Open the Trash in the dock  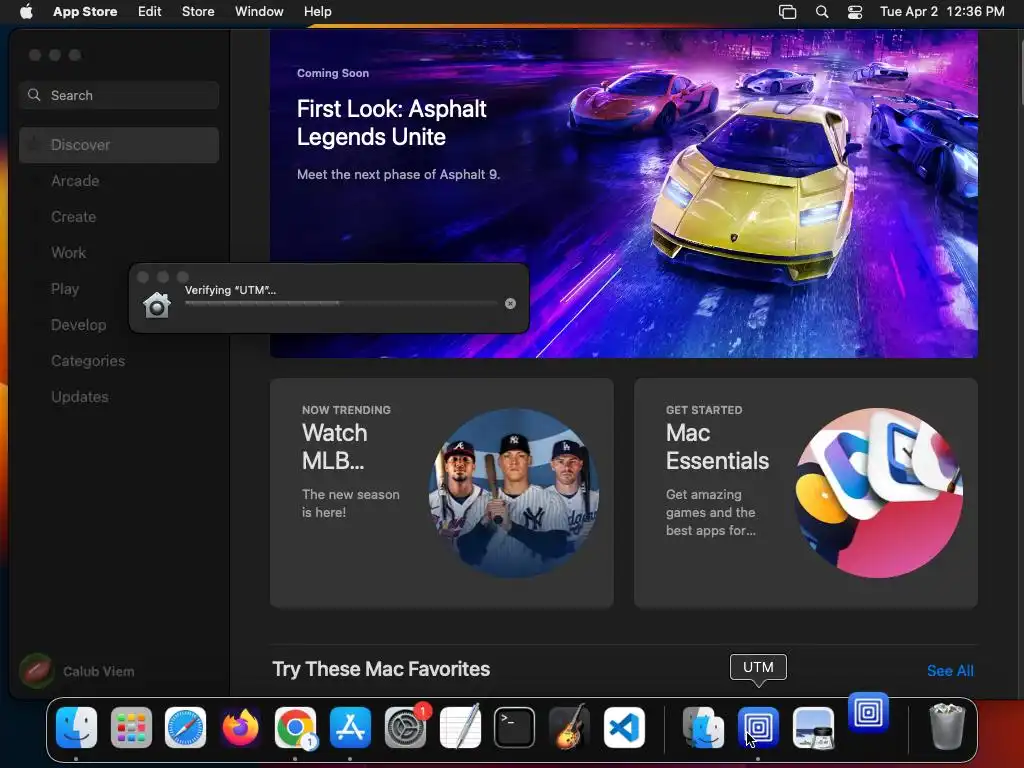tap(947, 726)
